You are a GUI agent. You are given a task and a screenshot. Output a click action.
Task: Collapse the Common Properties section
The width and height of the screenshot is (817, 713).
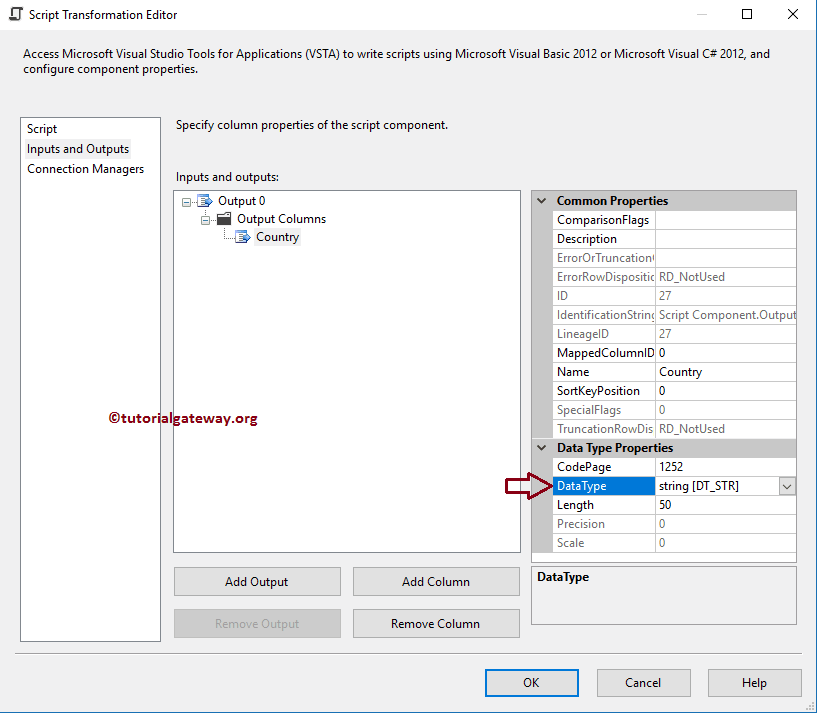[x=541, y=200]
